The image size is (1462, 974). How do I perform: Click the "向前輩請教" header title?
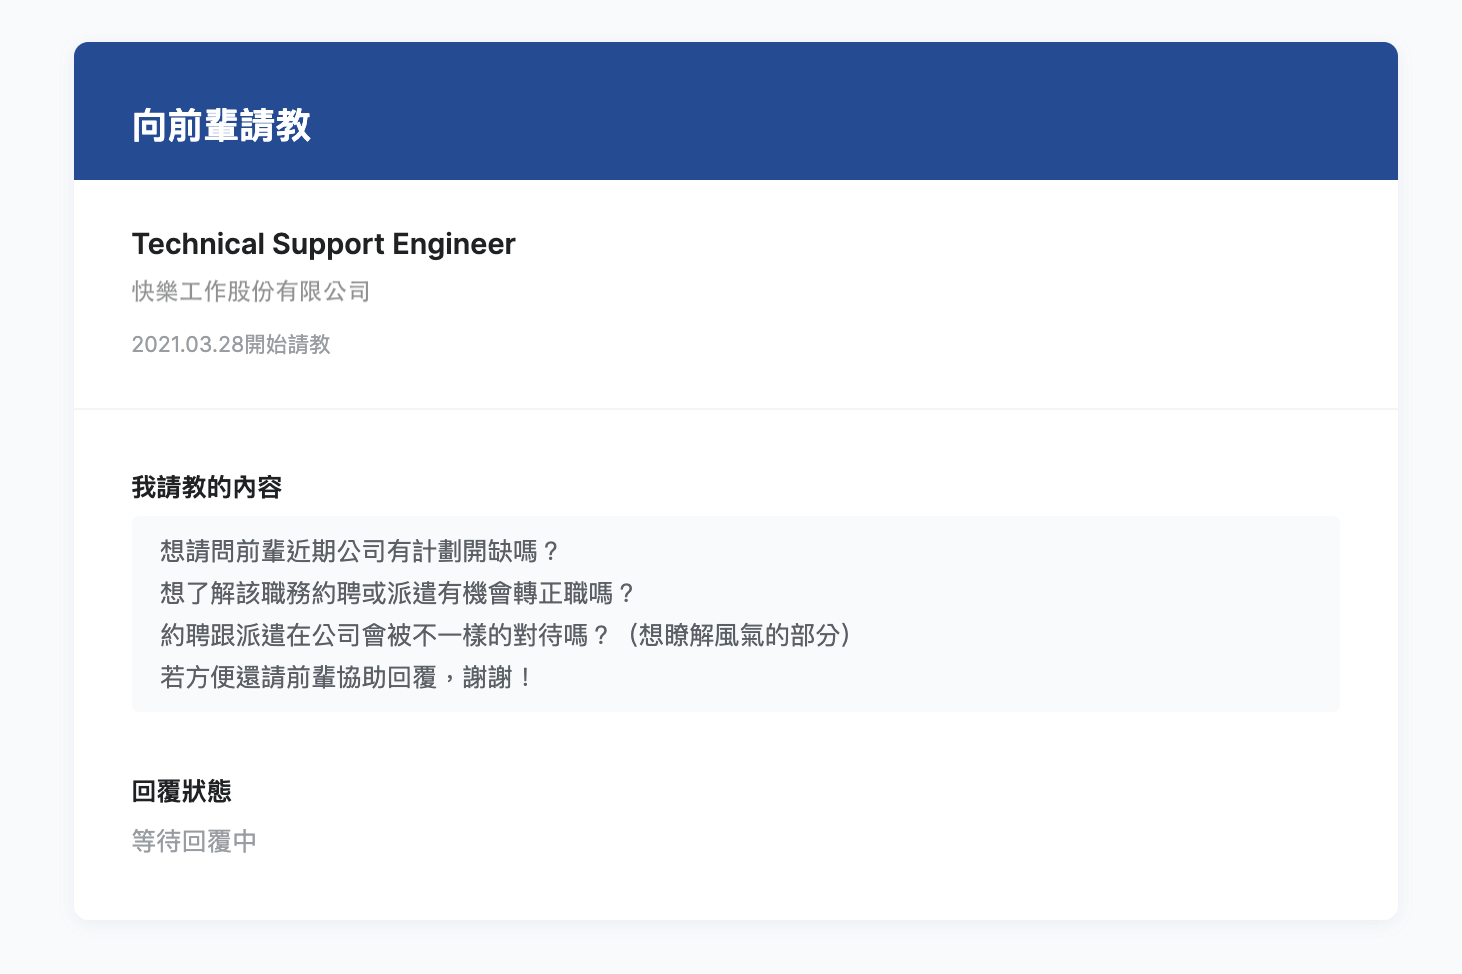point(221,126)
